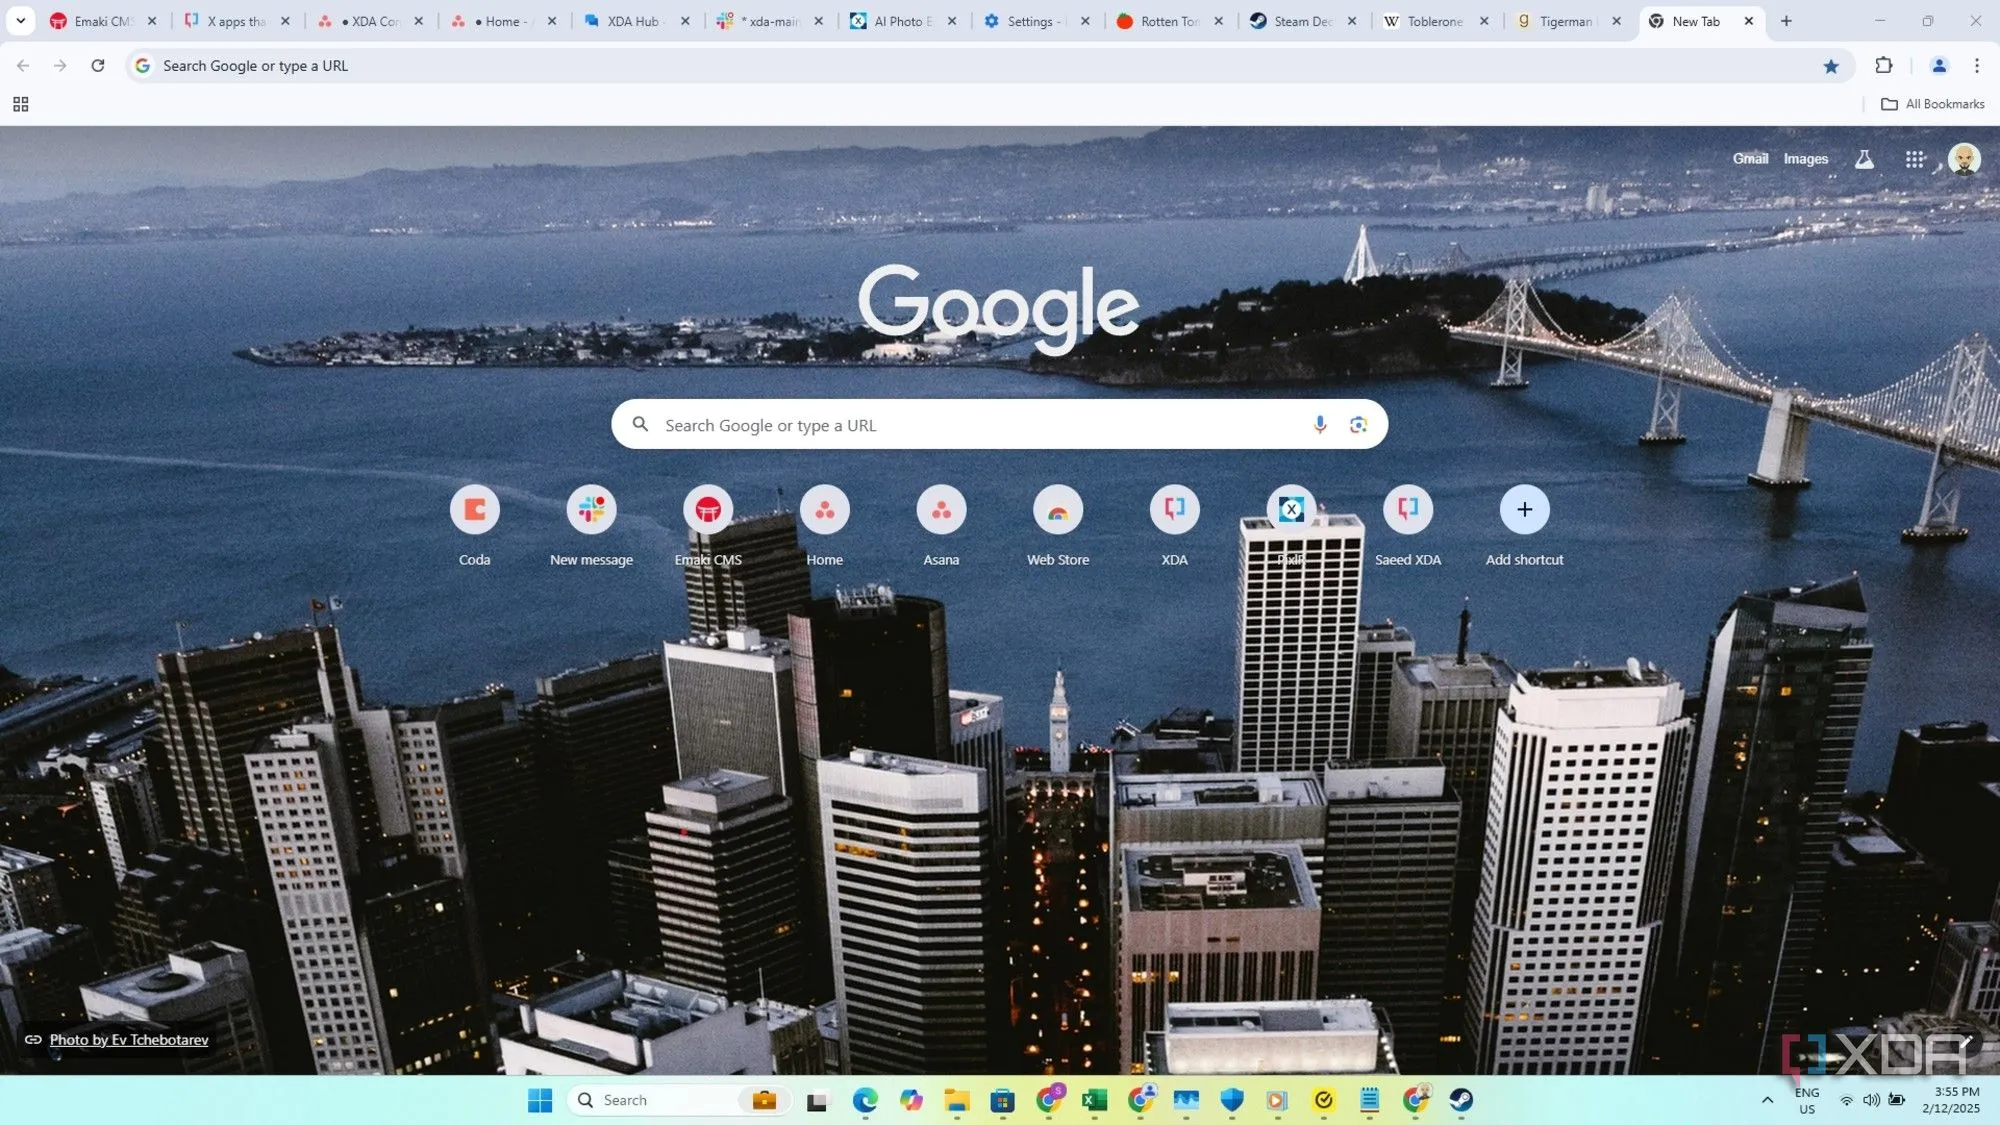This screenshot has height=1125, width=2000.
Task: Open Copilot from taskbar
Action: [x=911, y=1100]
